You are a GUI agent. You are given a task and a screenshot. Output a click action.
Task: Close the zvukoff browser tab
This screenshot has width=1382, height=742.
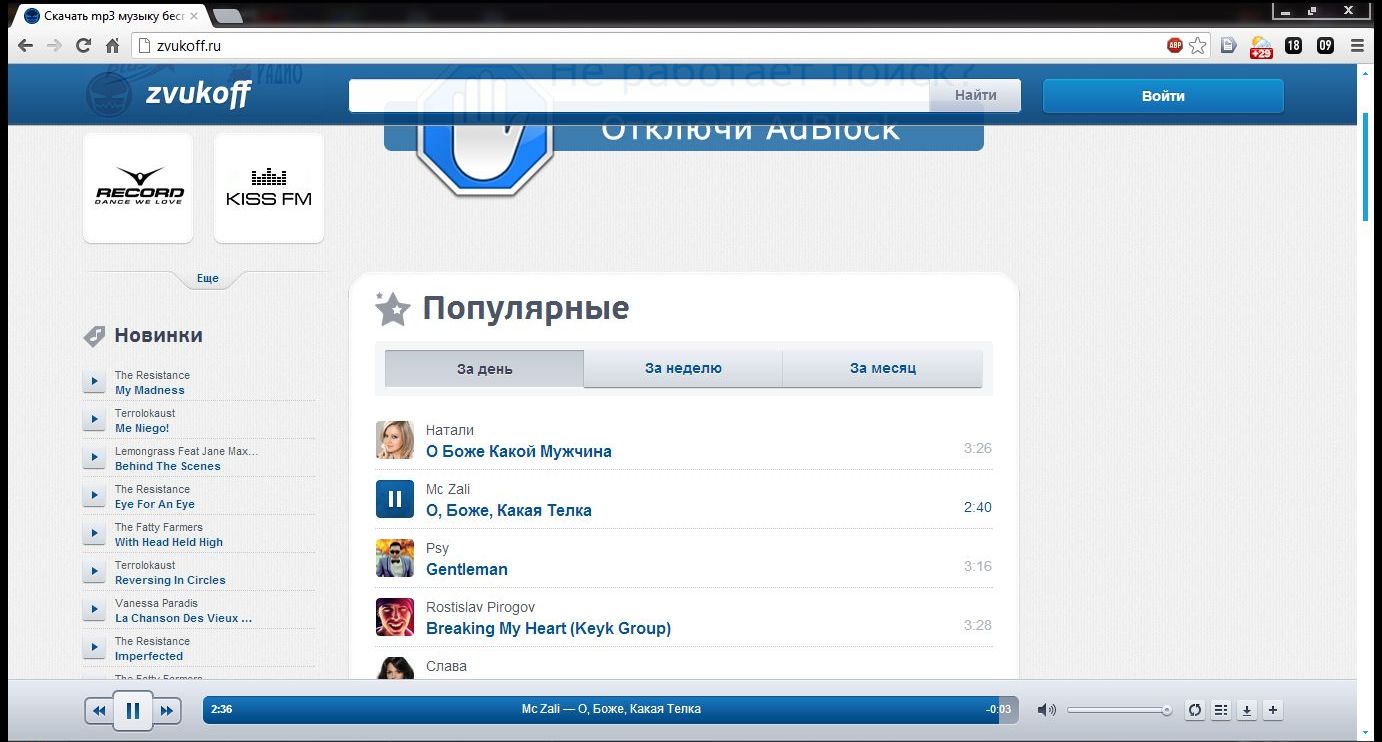coord(193,16)
